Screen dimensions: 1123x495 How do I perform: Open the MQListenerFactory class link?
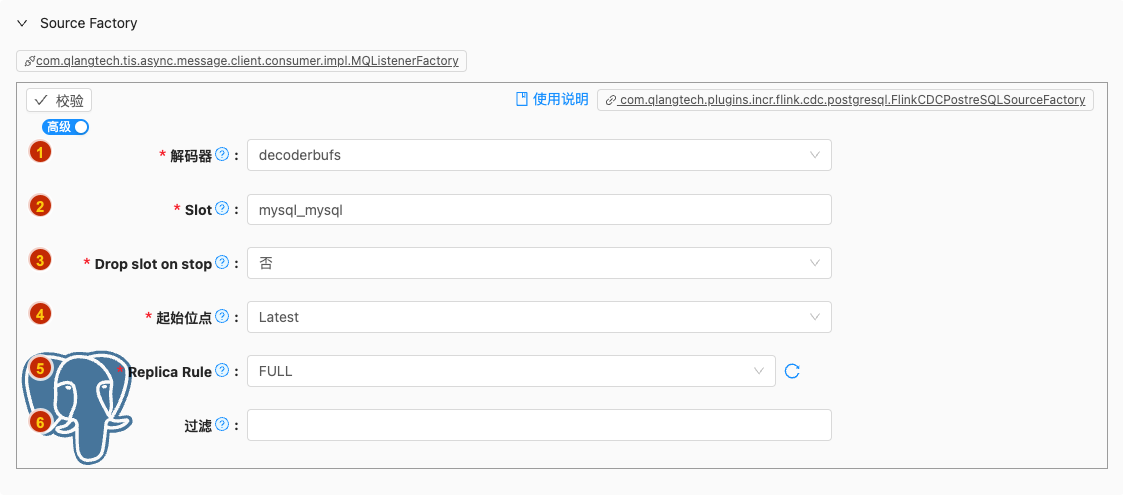(x=242, y=61)
